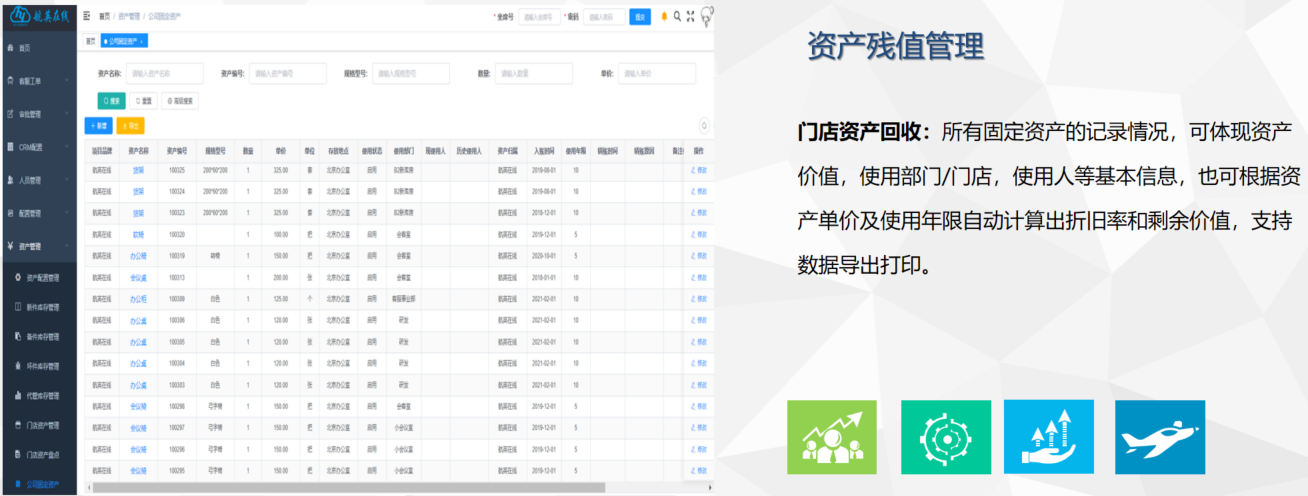Click the user avatar in top-right

pyautogui.click(x=706, y=15)
